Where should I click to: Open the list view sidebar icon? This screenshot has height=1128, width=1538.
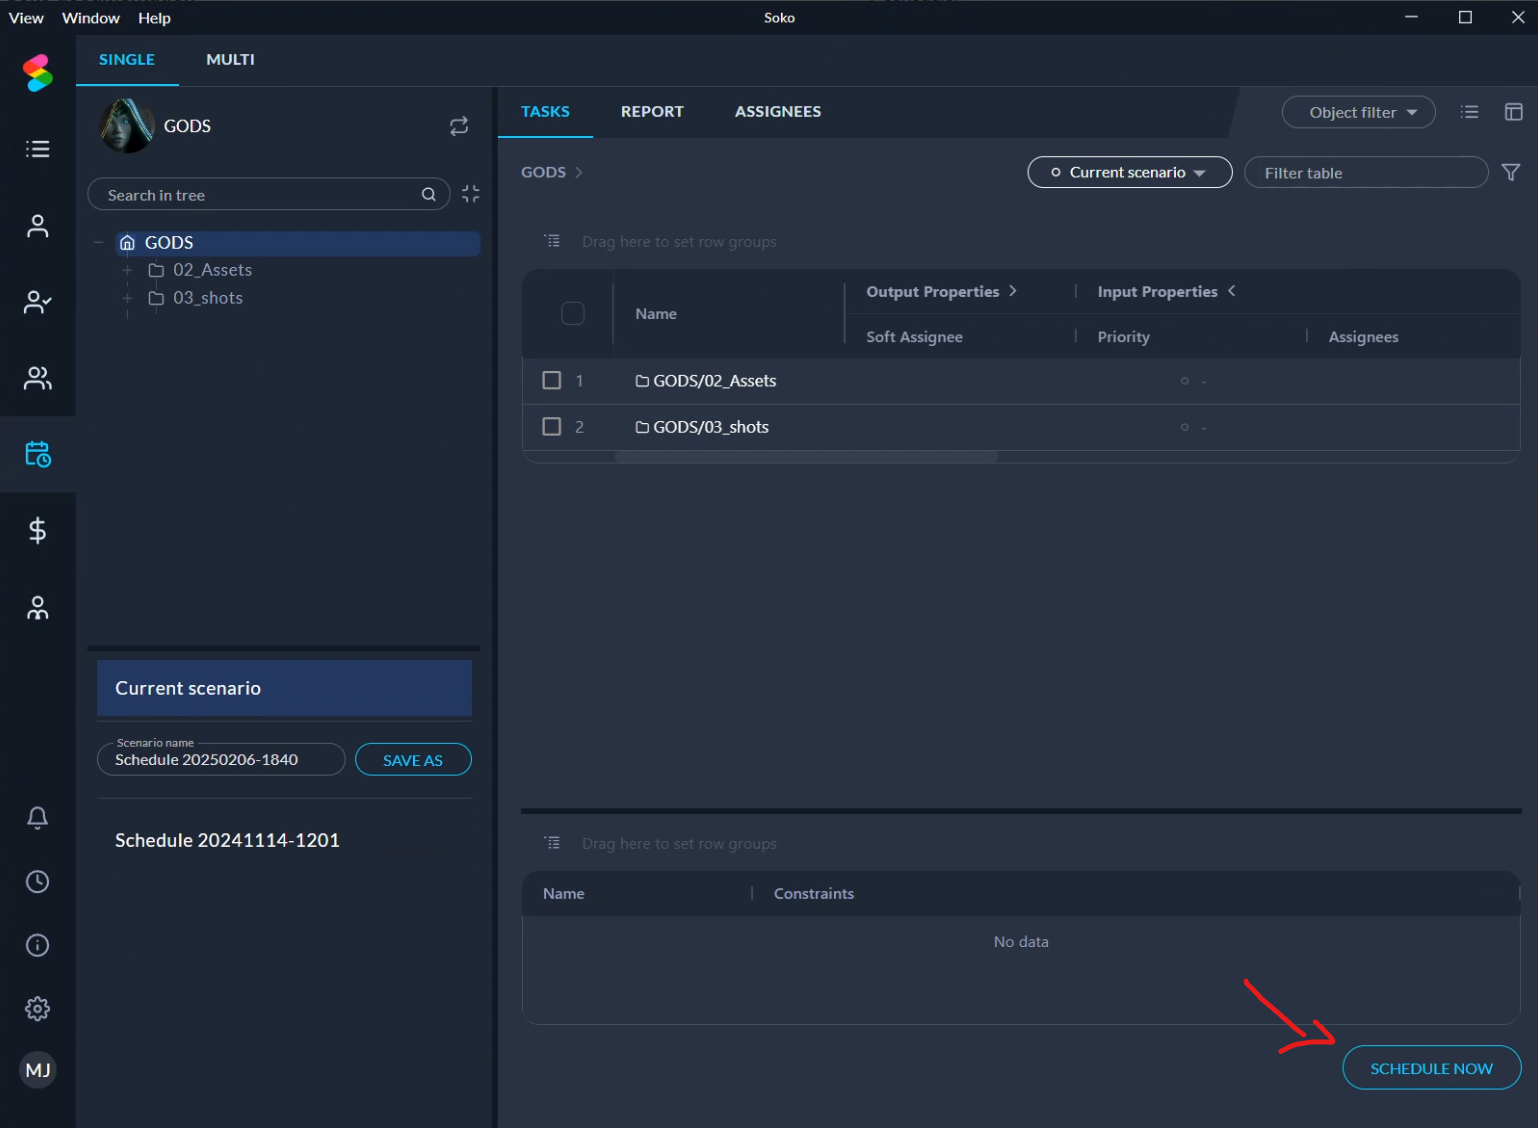pyautogui.click(x=38, y=149)
